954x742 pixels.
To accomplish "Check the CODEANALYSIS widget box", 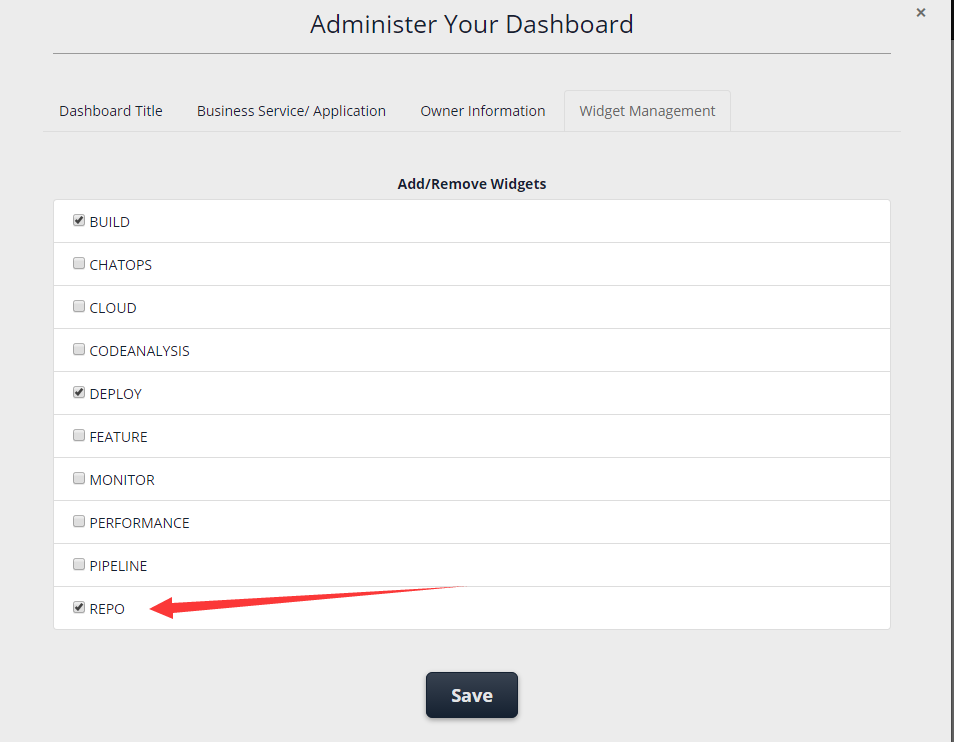I will (79, 350).
